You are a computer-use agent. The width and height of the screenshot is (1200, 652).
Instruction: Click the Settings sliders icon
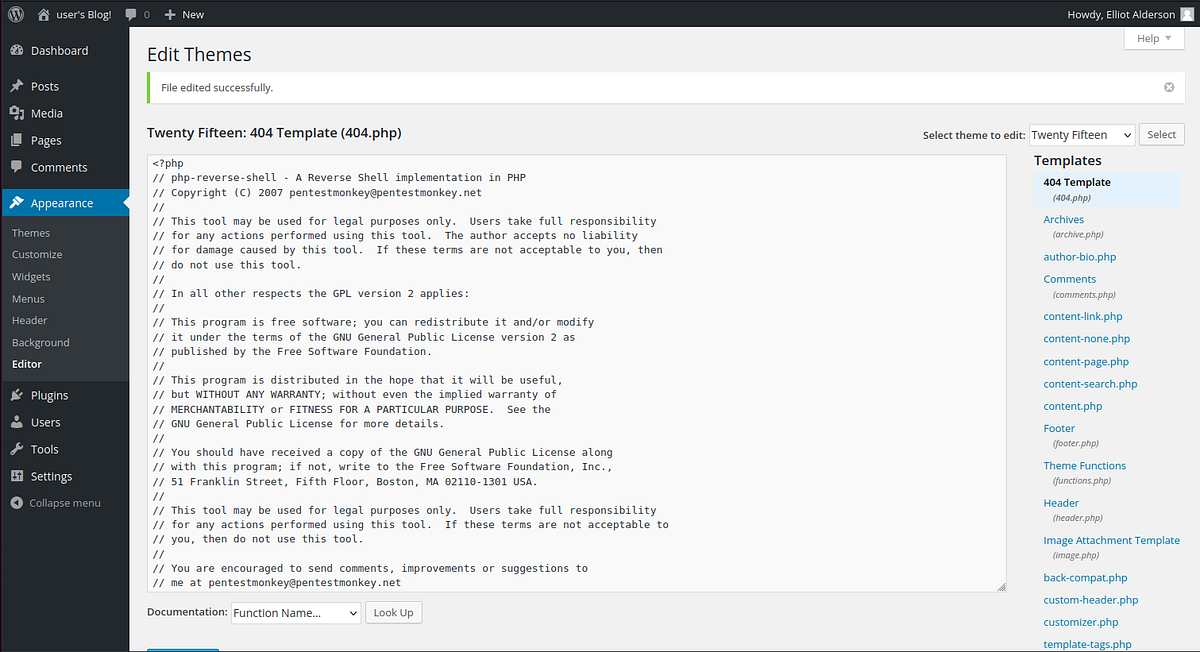click(x=17, y=476)
